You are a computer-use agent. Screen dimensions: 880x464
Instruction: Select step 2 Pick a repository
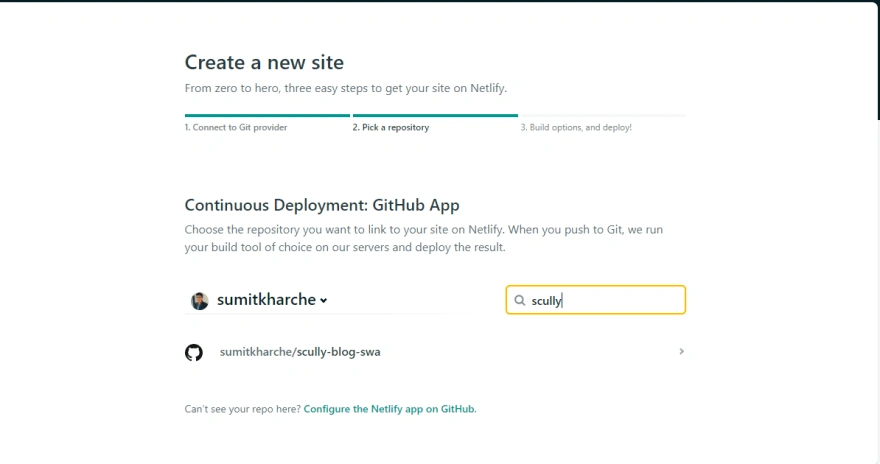391,127
